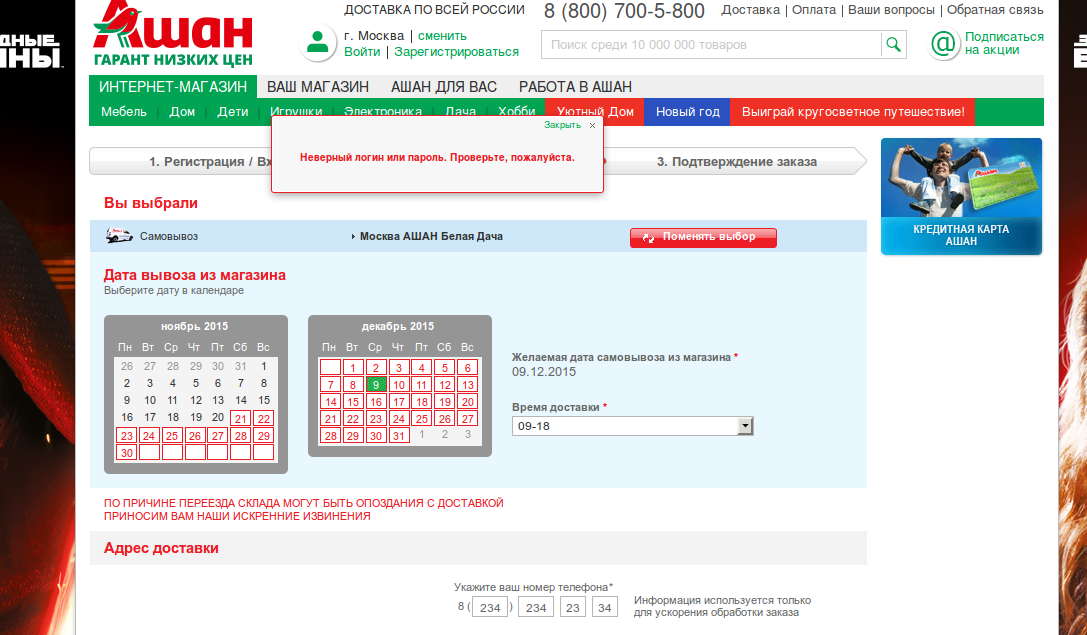Open the Оплата header link
Image resolution: width=1087 pixels, height=635 pixels.
[814, 10]
